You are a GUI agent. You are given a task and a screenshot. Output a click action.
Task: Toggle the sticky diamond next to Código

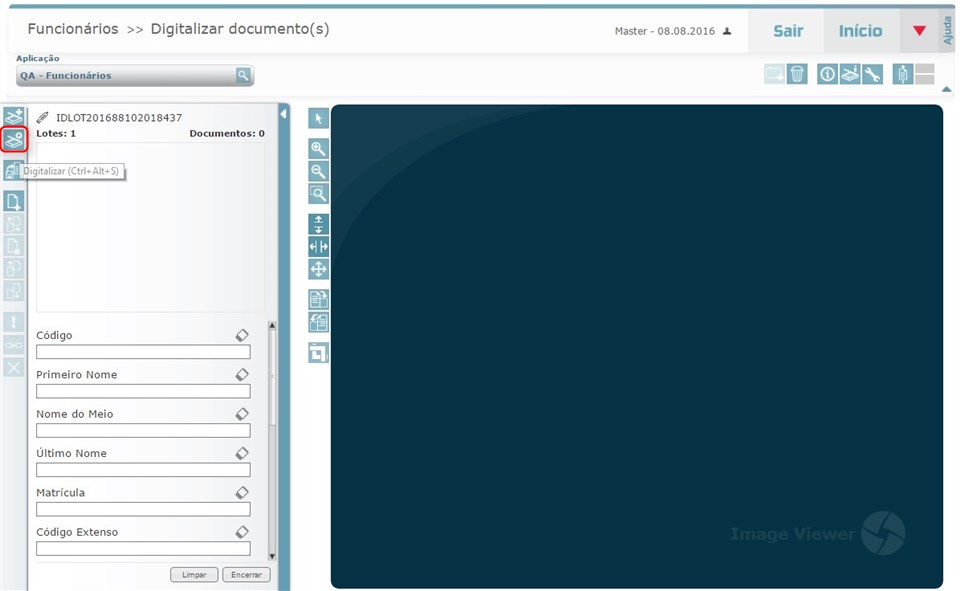(x=241, y=335)
